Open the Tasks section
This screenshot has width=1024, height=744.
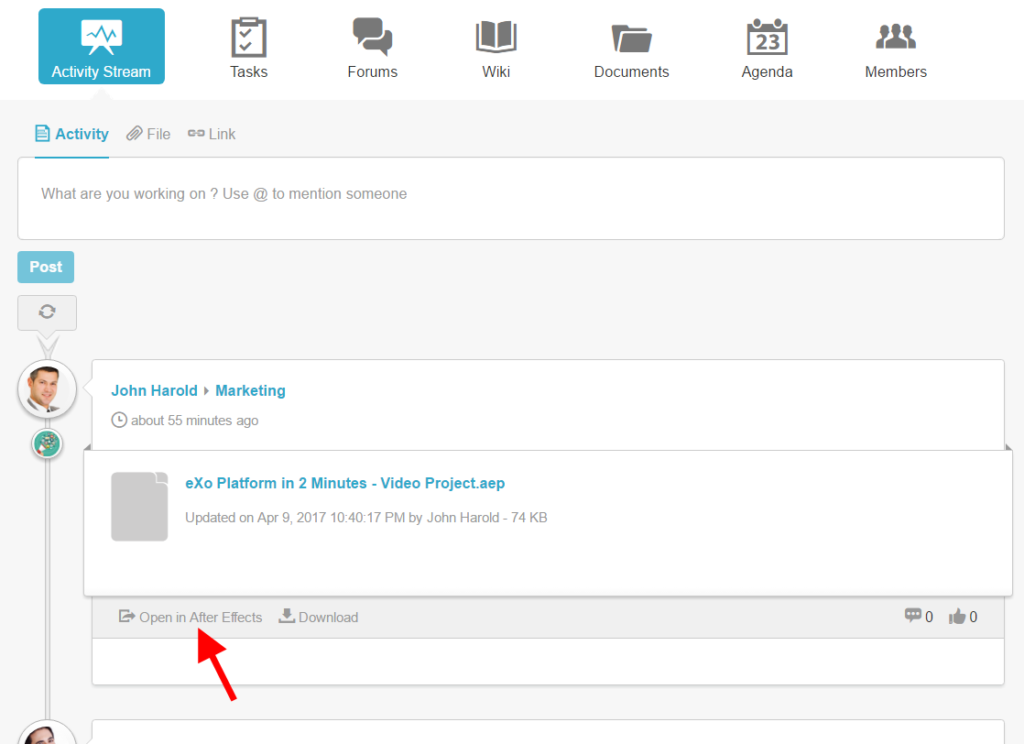point(249,49)
